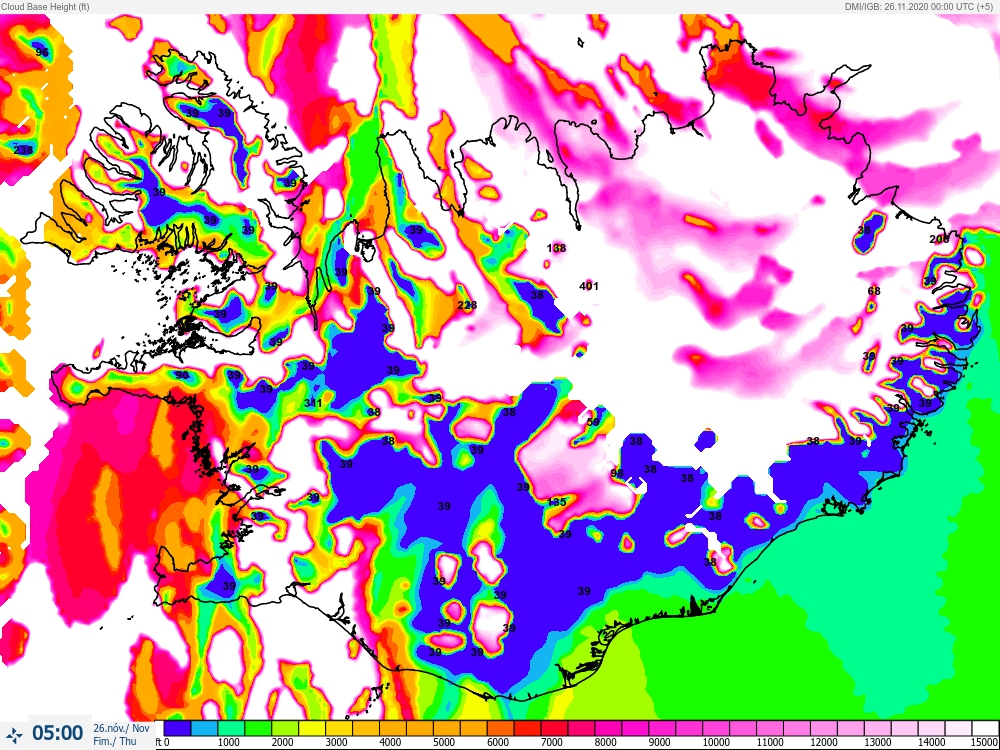Screen dimensions: 1000x750
Task: Click the '208' value near the east coast
Action: tap(939, 239)
